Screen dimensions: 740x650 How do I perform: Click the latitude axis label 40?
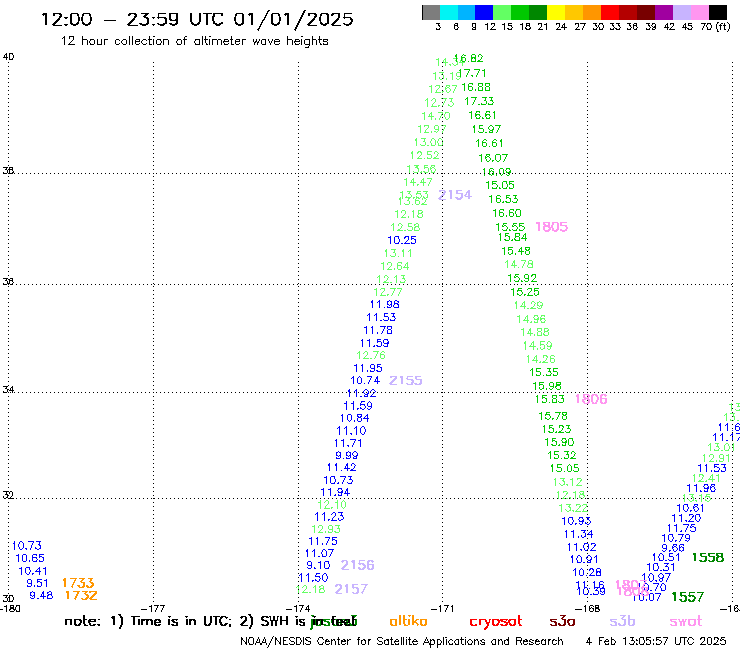pyautogui.click(x=8, y=57)
